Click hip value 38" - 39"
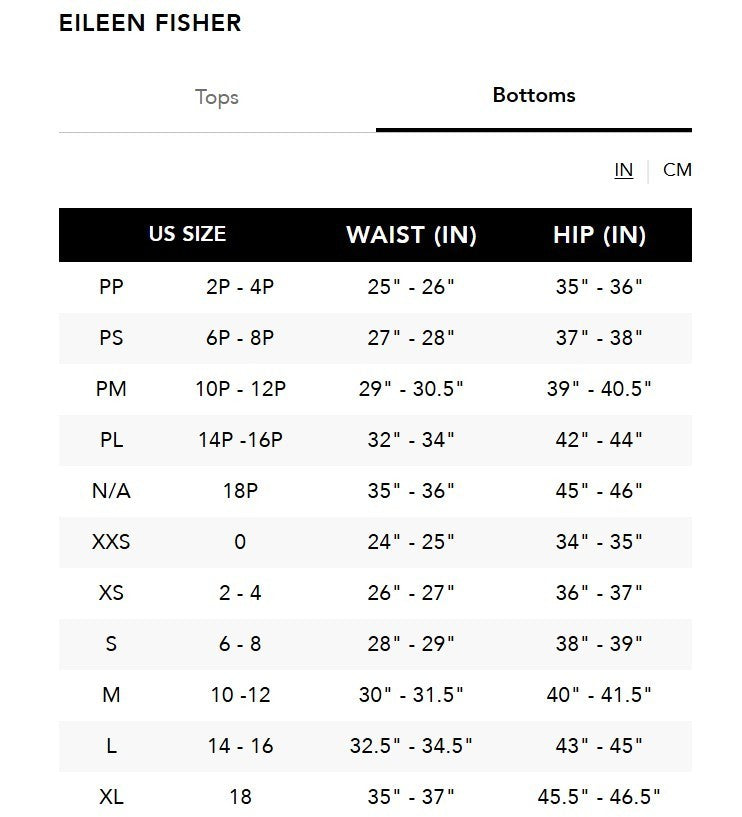 (599, 644)
